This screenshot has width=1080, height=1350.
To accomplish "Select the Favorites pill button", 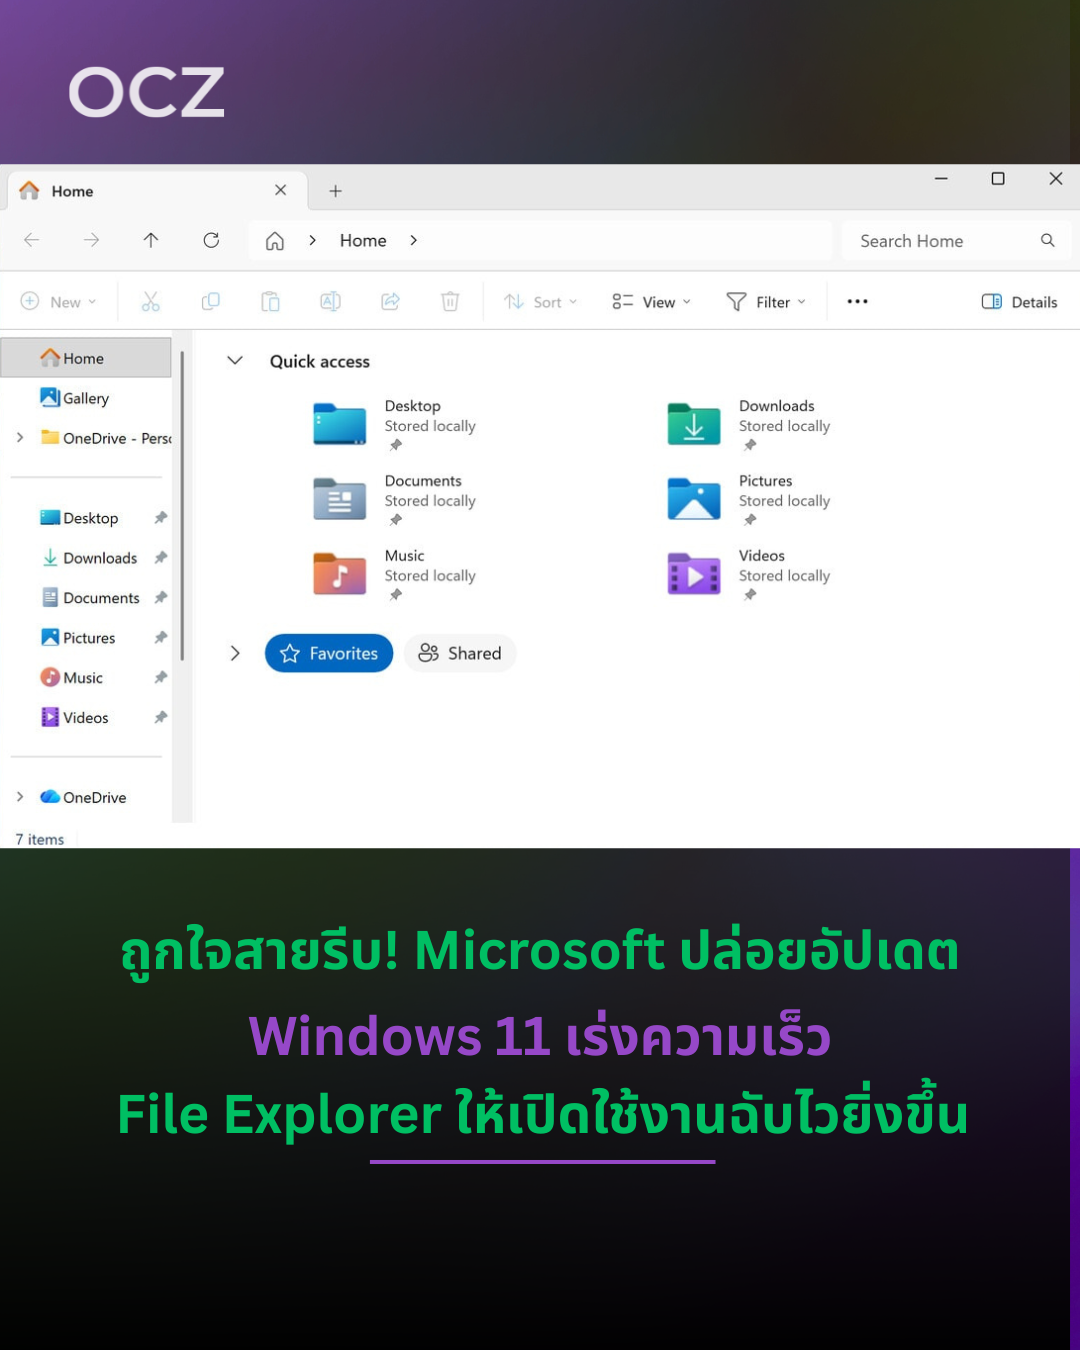I will [329, 653].
